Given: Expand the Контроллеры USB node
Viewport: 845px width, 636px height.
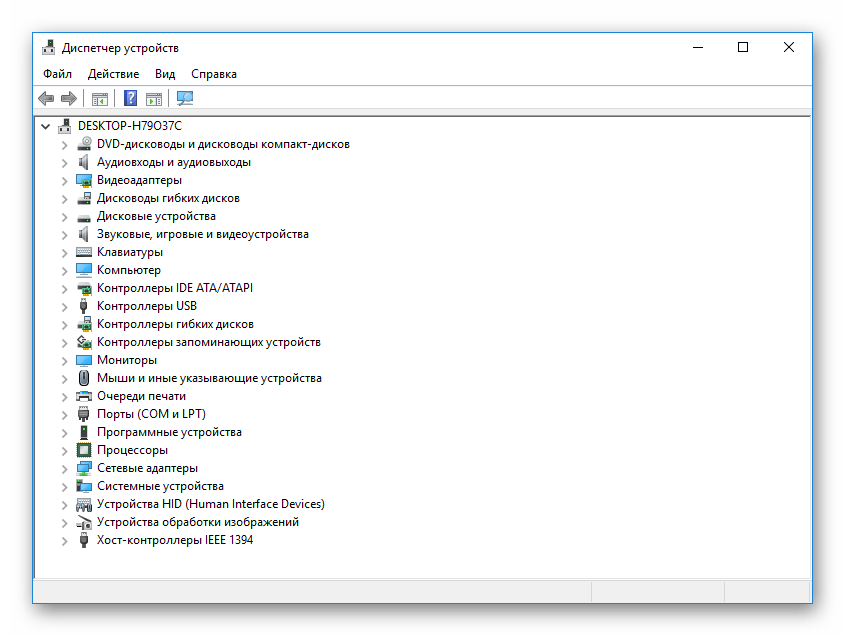Looking at the screenshot, I should [65, 306].
